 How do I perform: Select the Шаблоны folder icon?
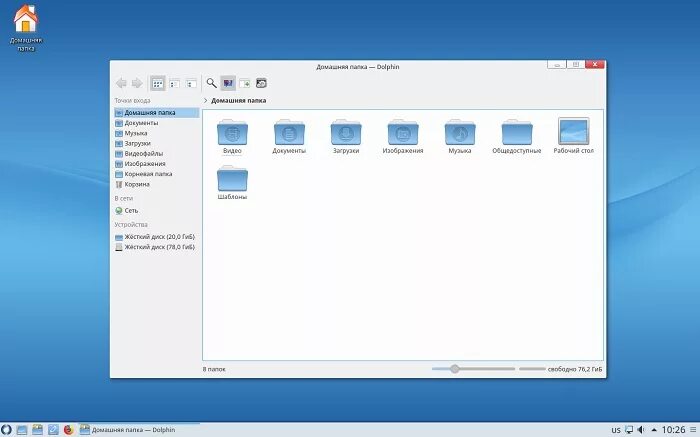click(232, 179)
